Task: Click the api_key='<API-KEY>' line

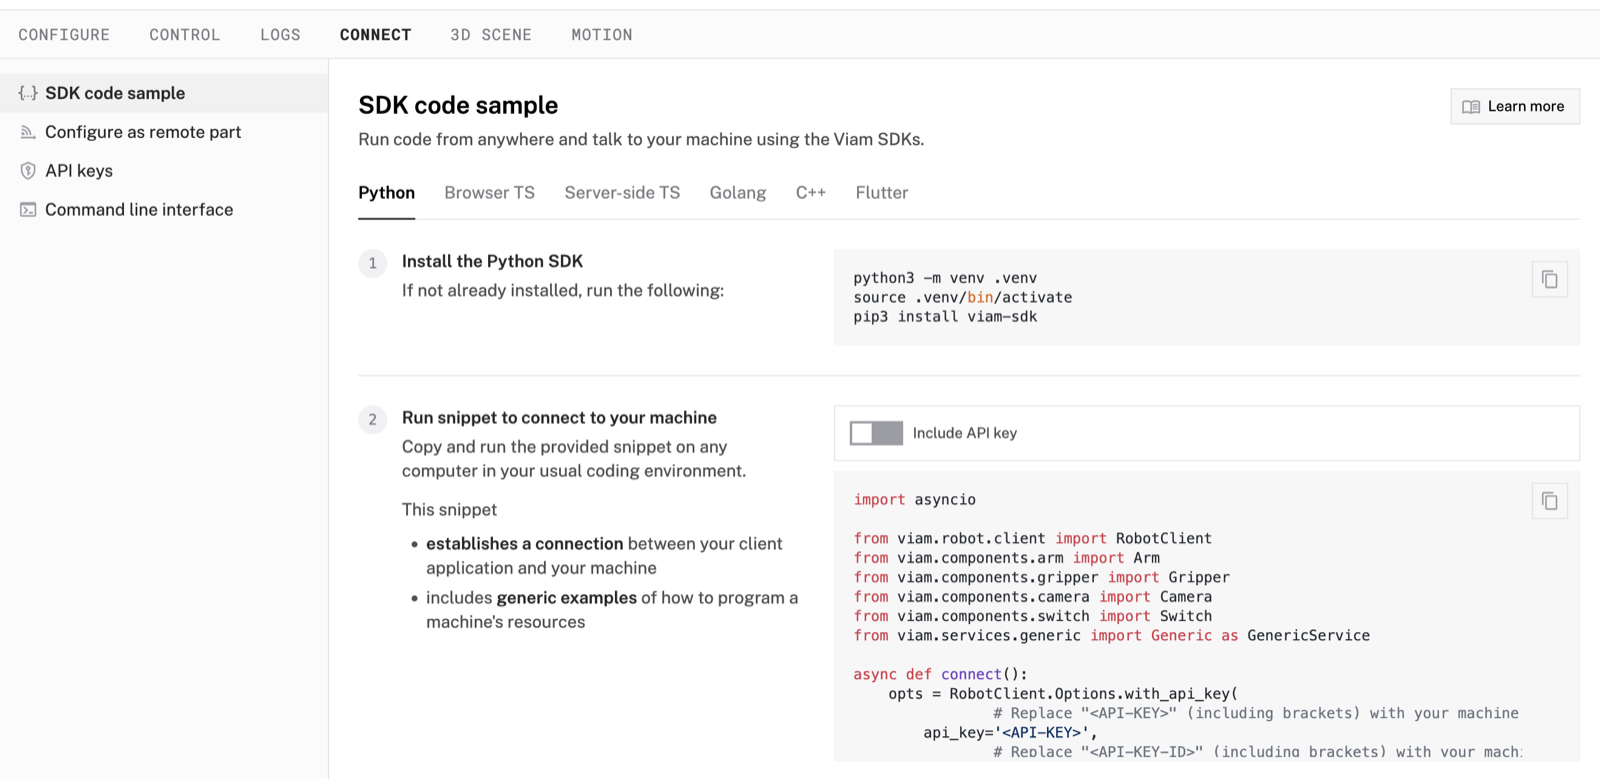Action: pos(1010,733)
